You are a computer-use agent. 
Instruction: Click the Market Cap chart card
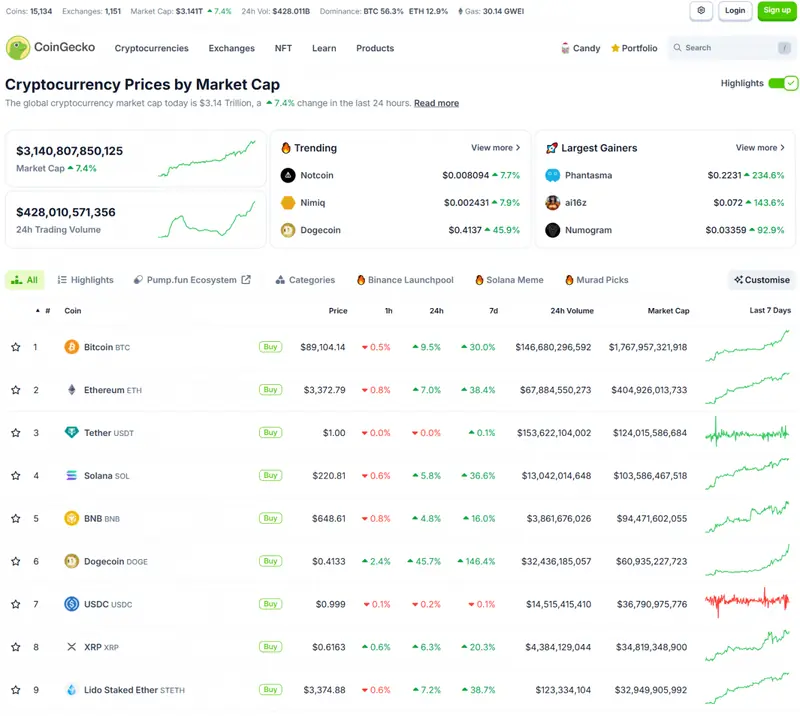pyautogui.click(x=136, y=159)
